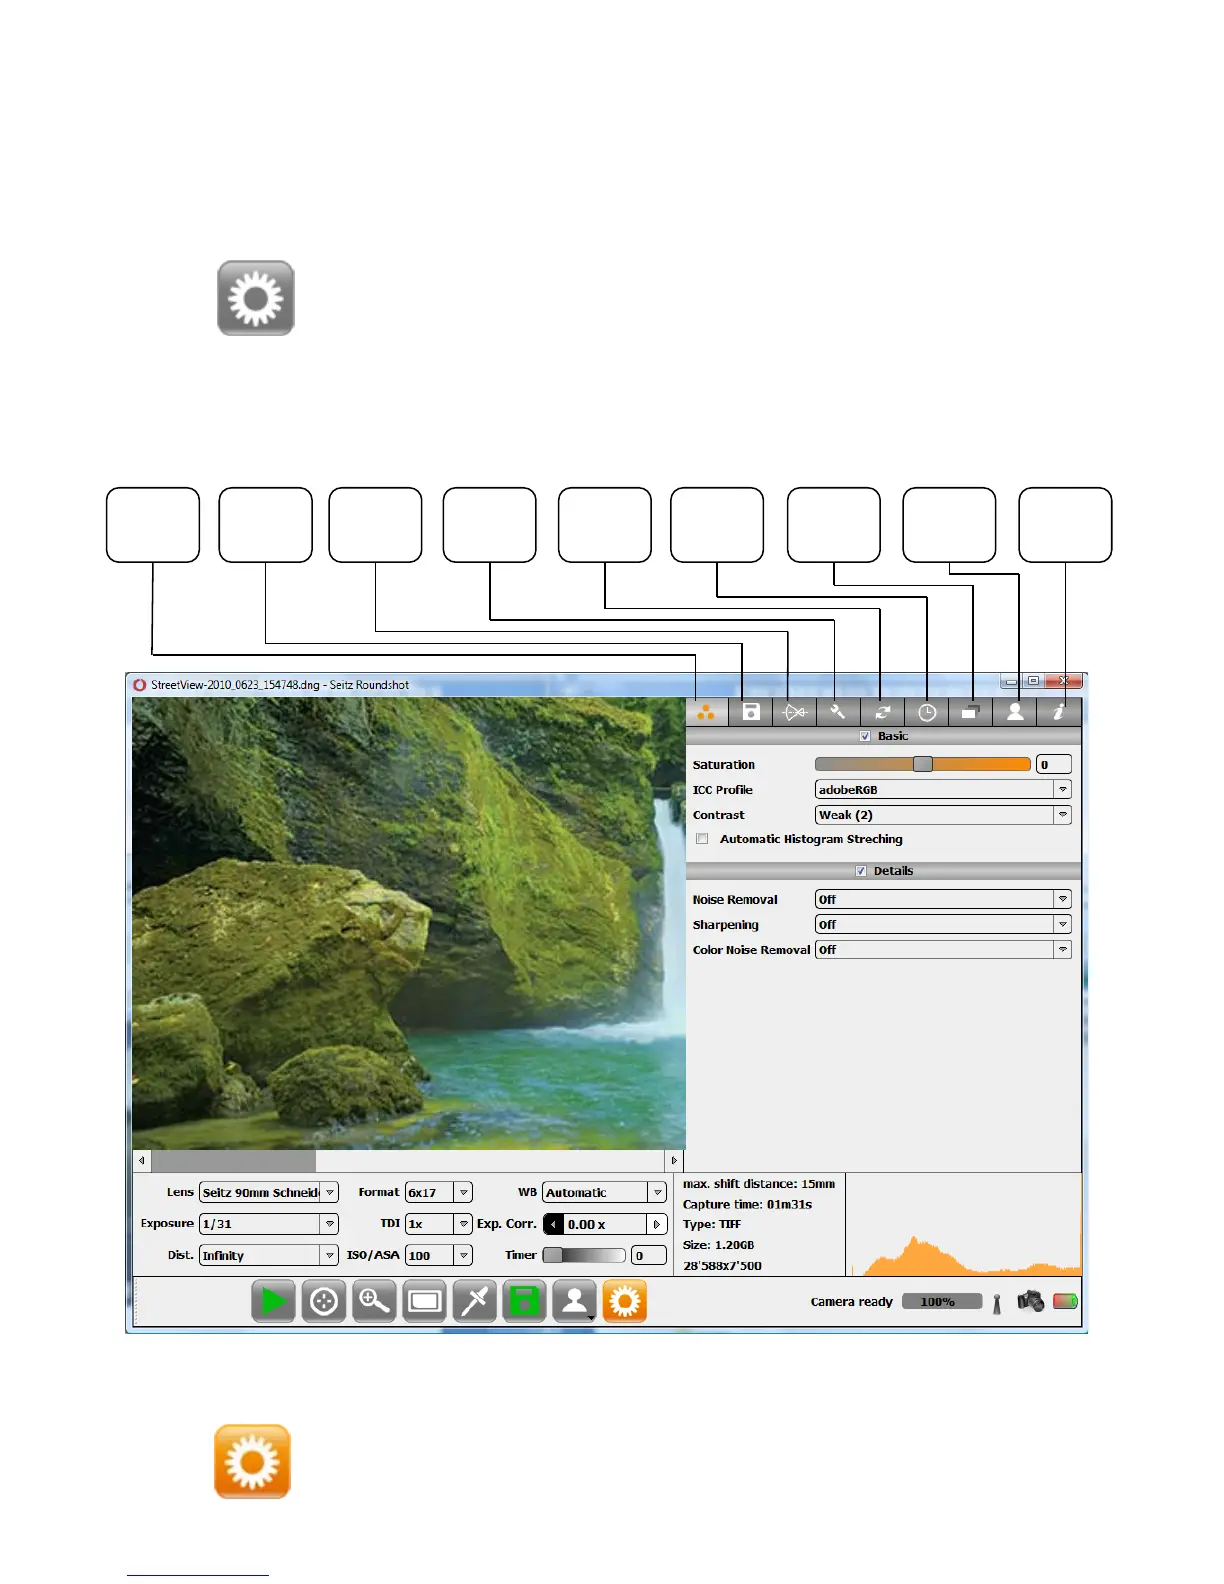Open the user profiles button in bottom toolbar

[575, 1301]
